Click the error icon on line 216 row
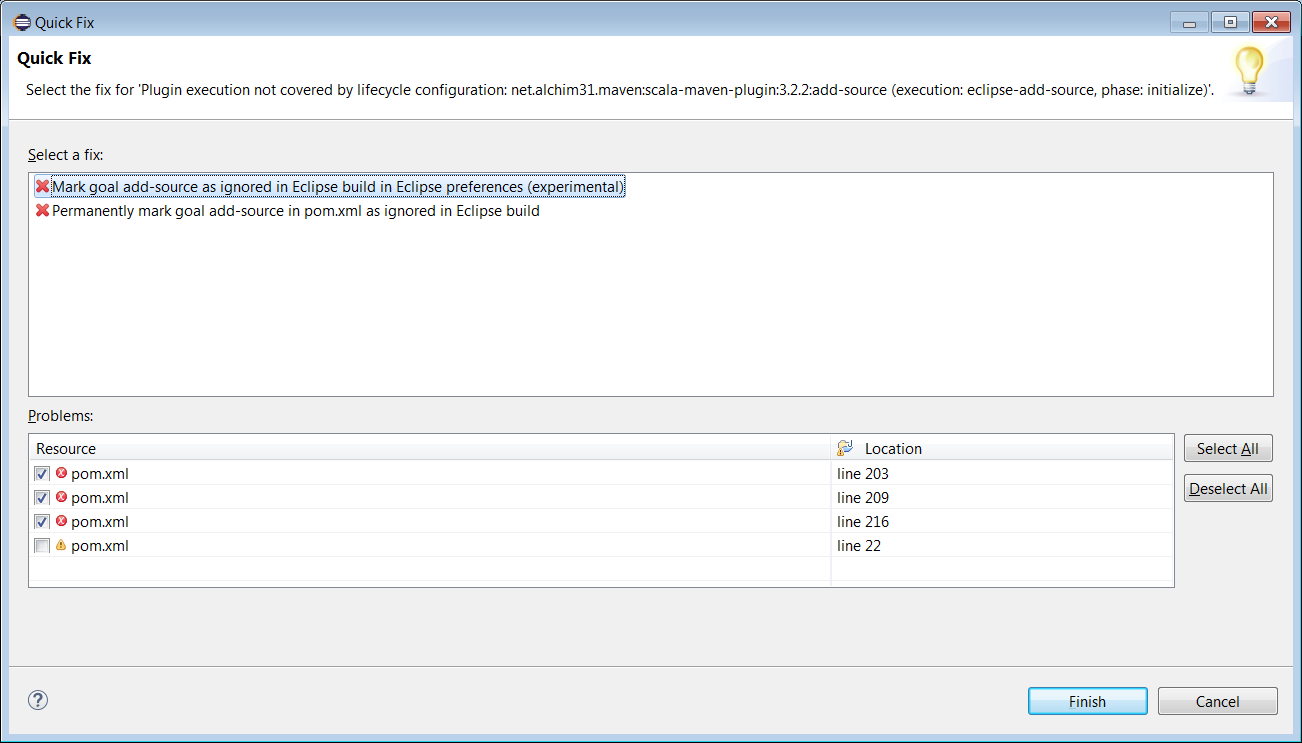1302x743 pixels. point(61,521)
